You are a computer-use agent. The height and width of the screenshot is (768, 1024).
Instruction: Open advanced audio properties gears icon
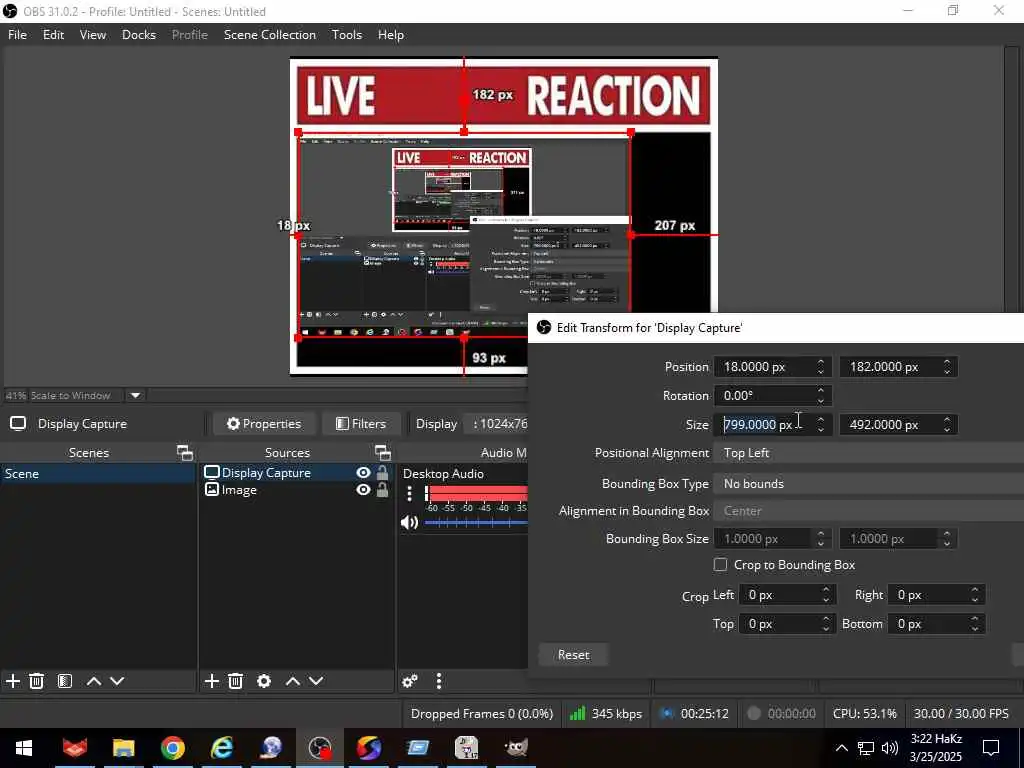pos(410,681)
